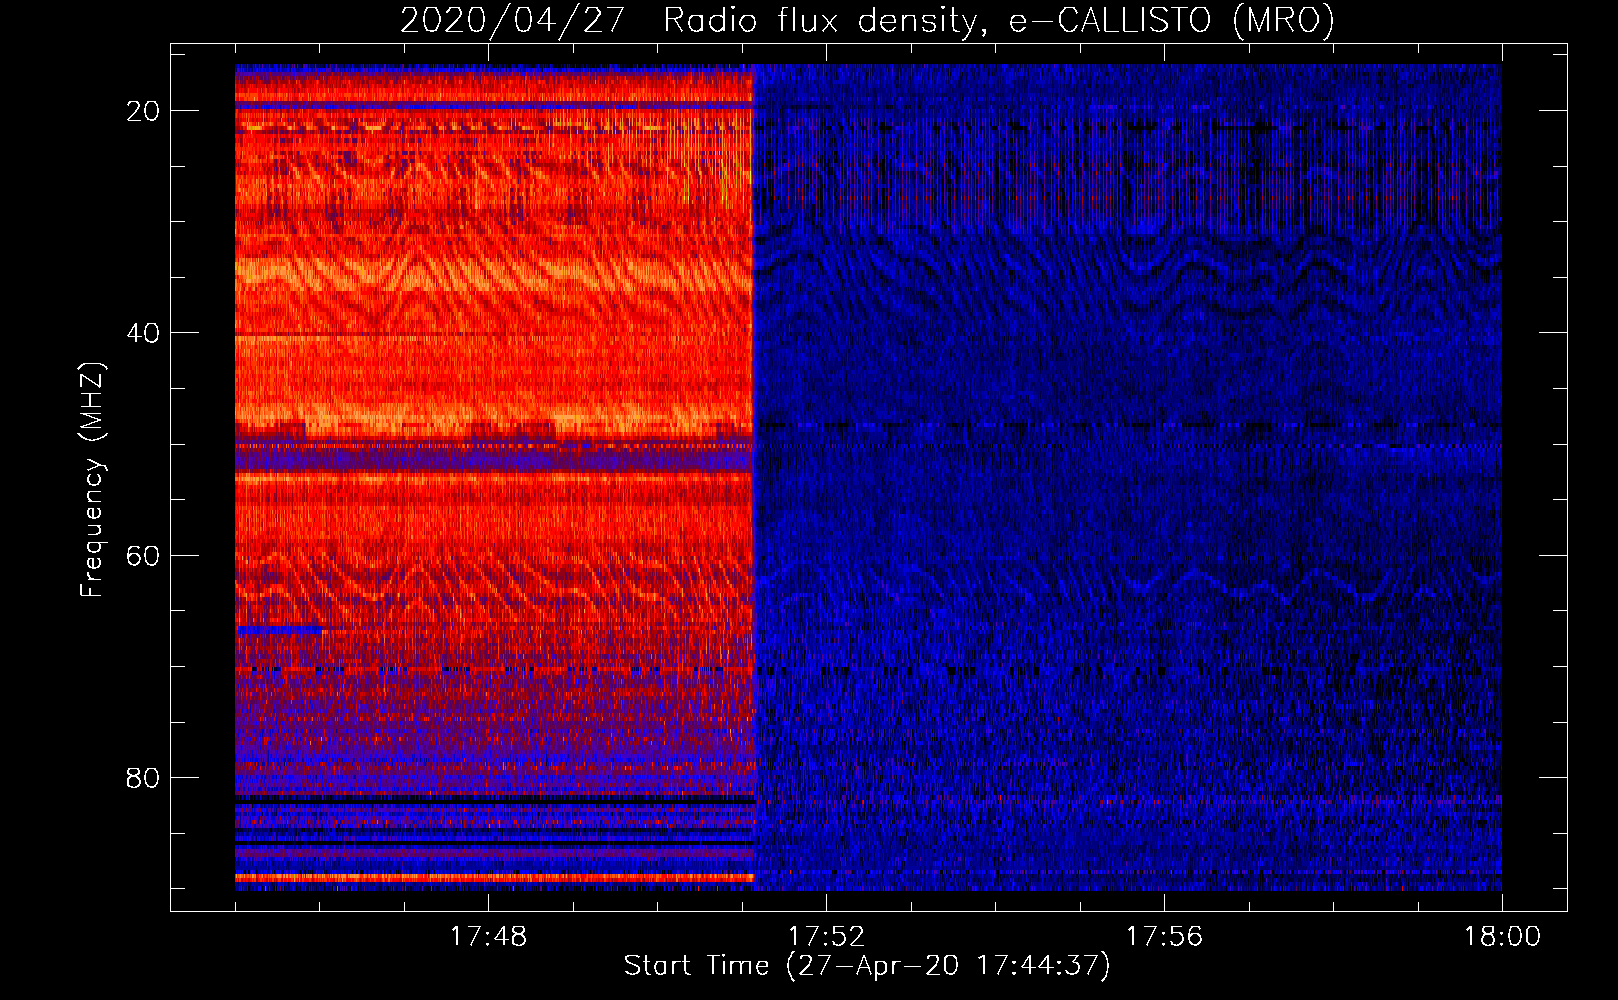Click the plot title 'Radio flux density, e-CALLISTO (MRO)'
The image size is (1618, 1000).
[x=999, y=20]
